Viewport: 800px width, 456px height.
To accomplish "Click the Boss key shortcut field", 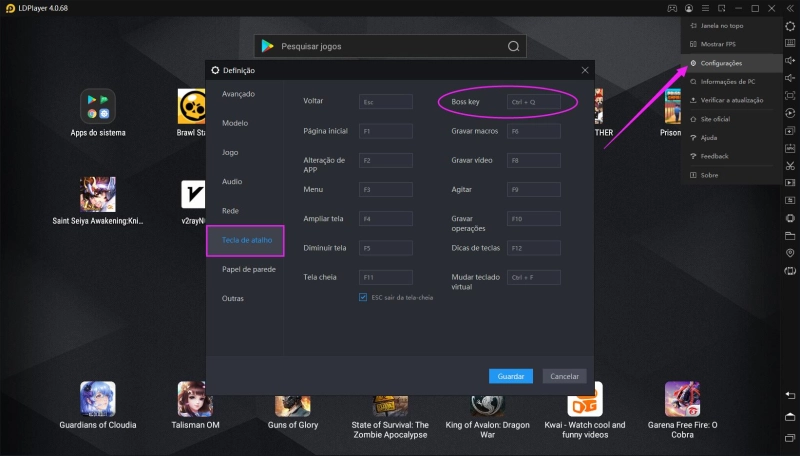I will tap(534, 102).
